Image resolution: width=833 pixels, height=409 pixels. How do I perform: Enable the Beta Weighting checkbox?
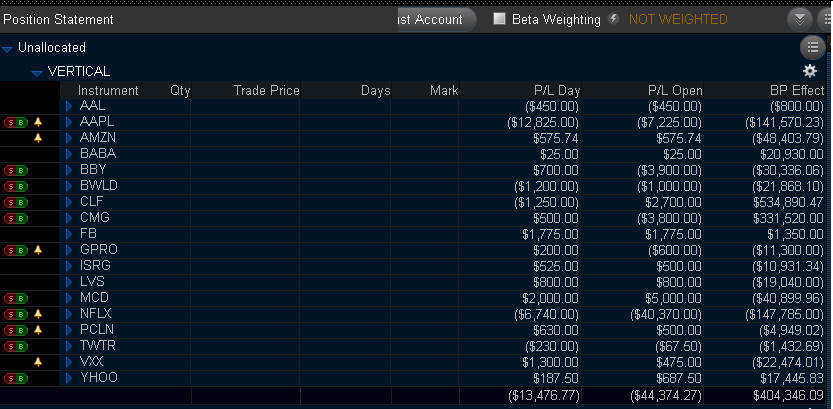tap(500, 19)
